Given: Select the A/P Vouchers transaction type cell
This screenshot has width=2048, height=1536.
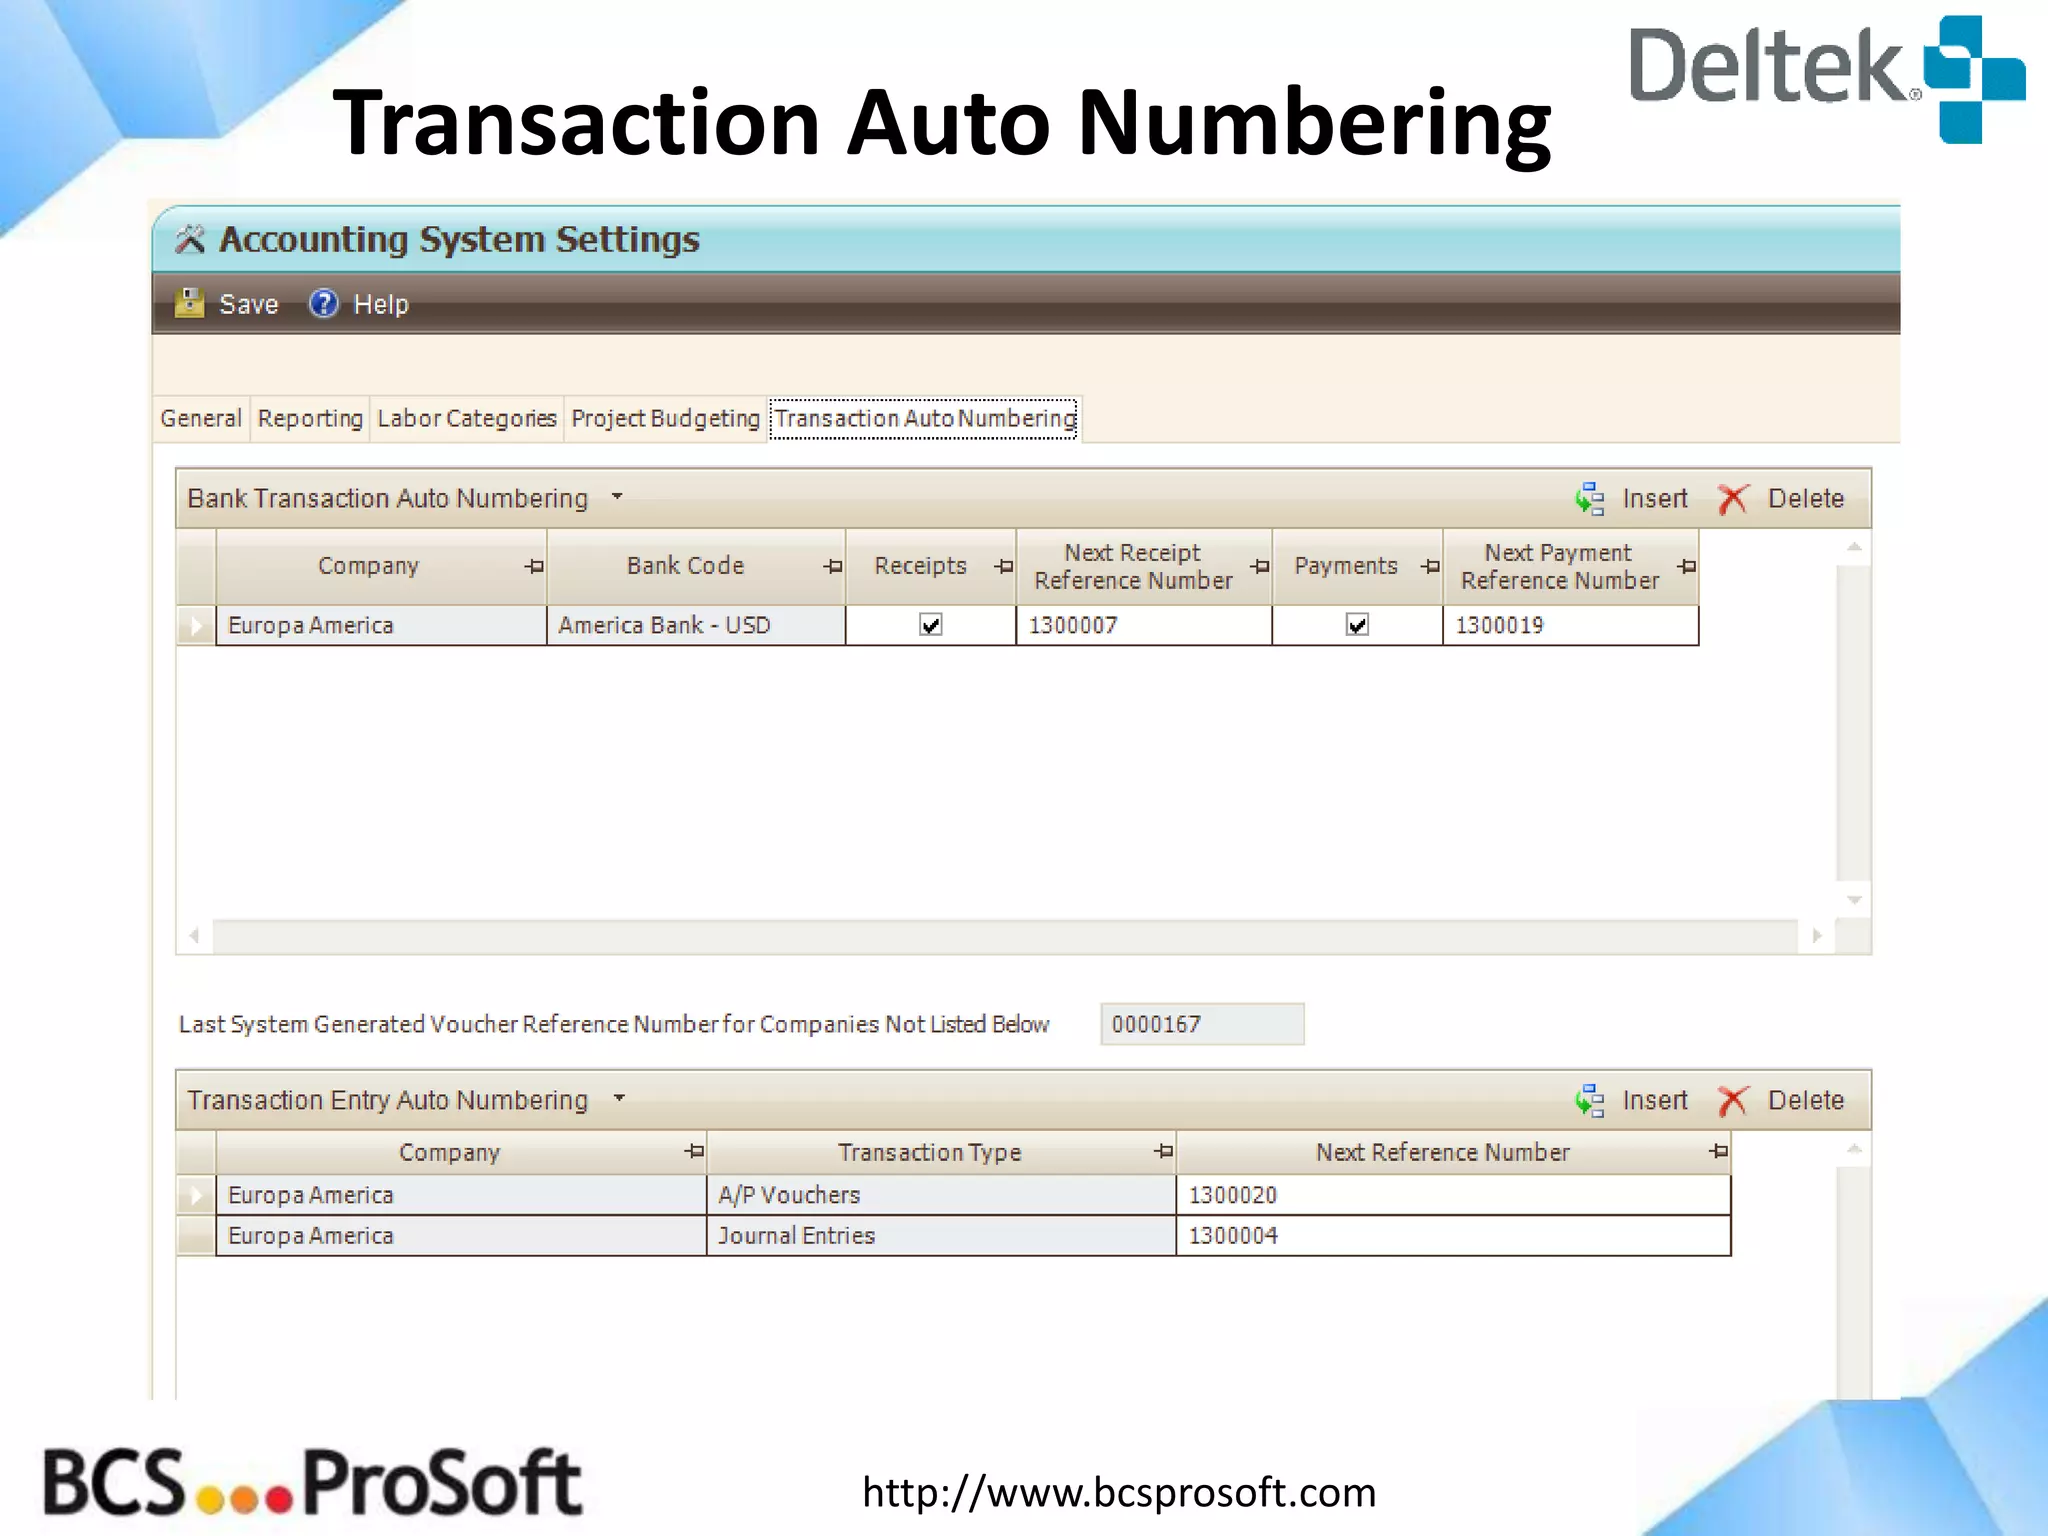Looking at the screenshot, I should point(941,1195).
